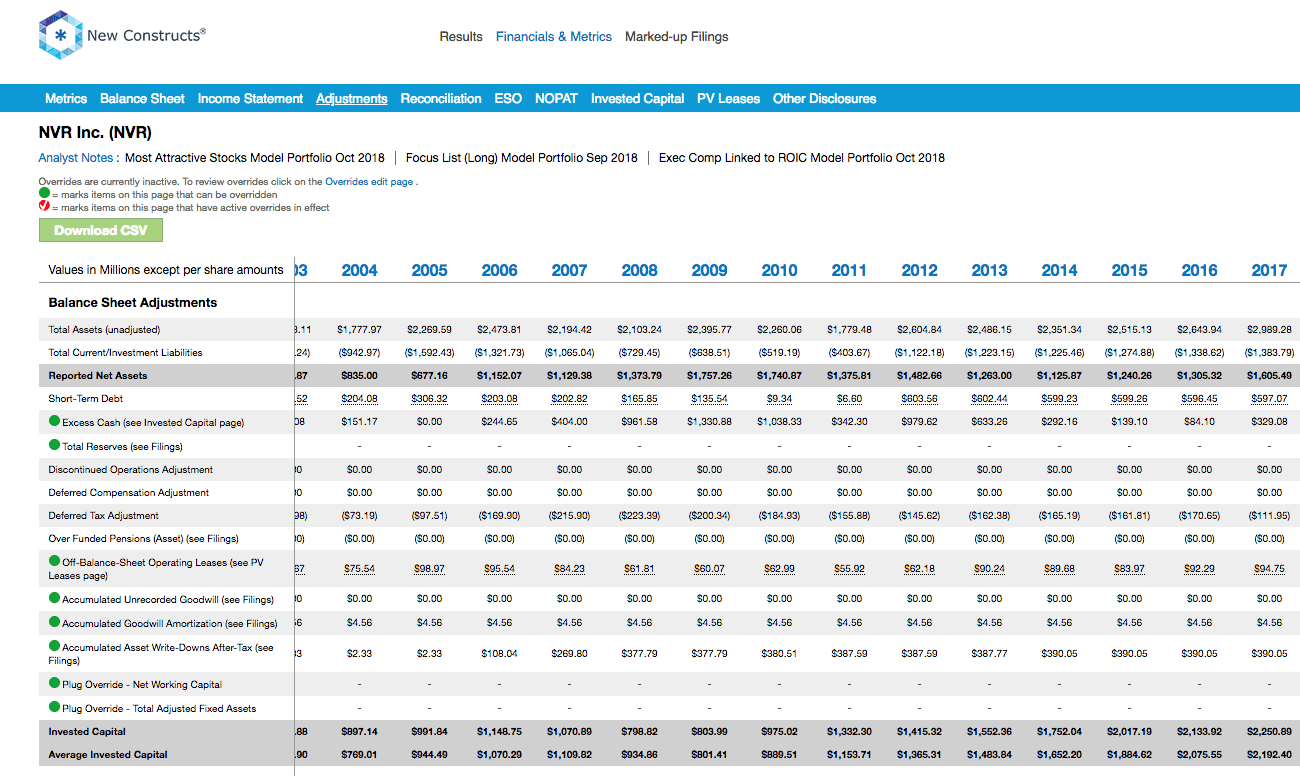Open the ESO tab
Image resolution: width=1300 pixels, height=776 pixels.
click(508, 98)
